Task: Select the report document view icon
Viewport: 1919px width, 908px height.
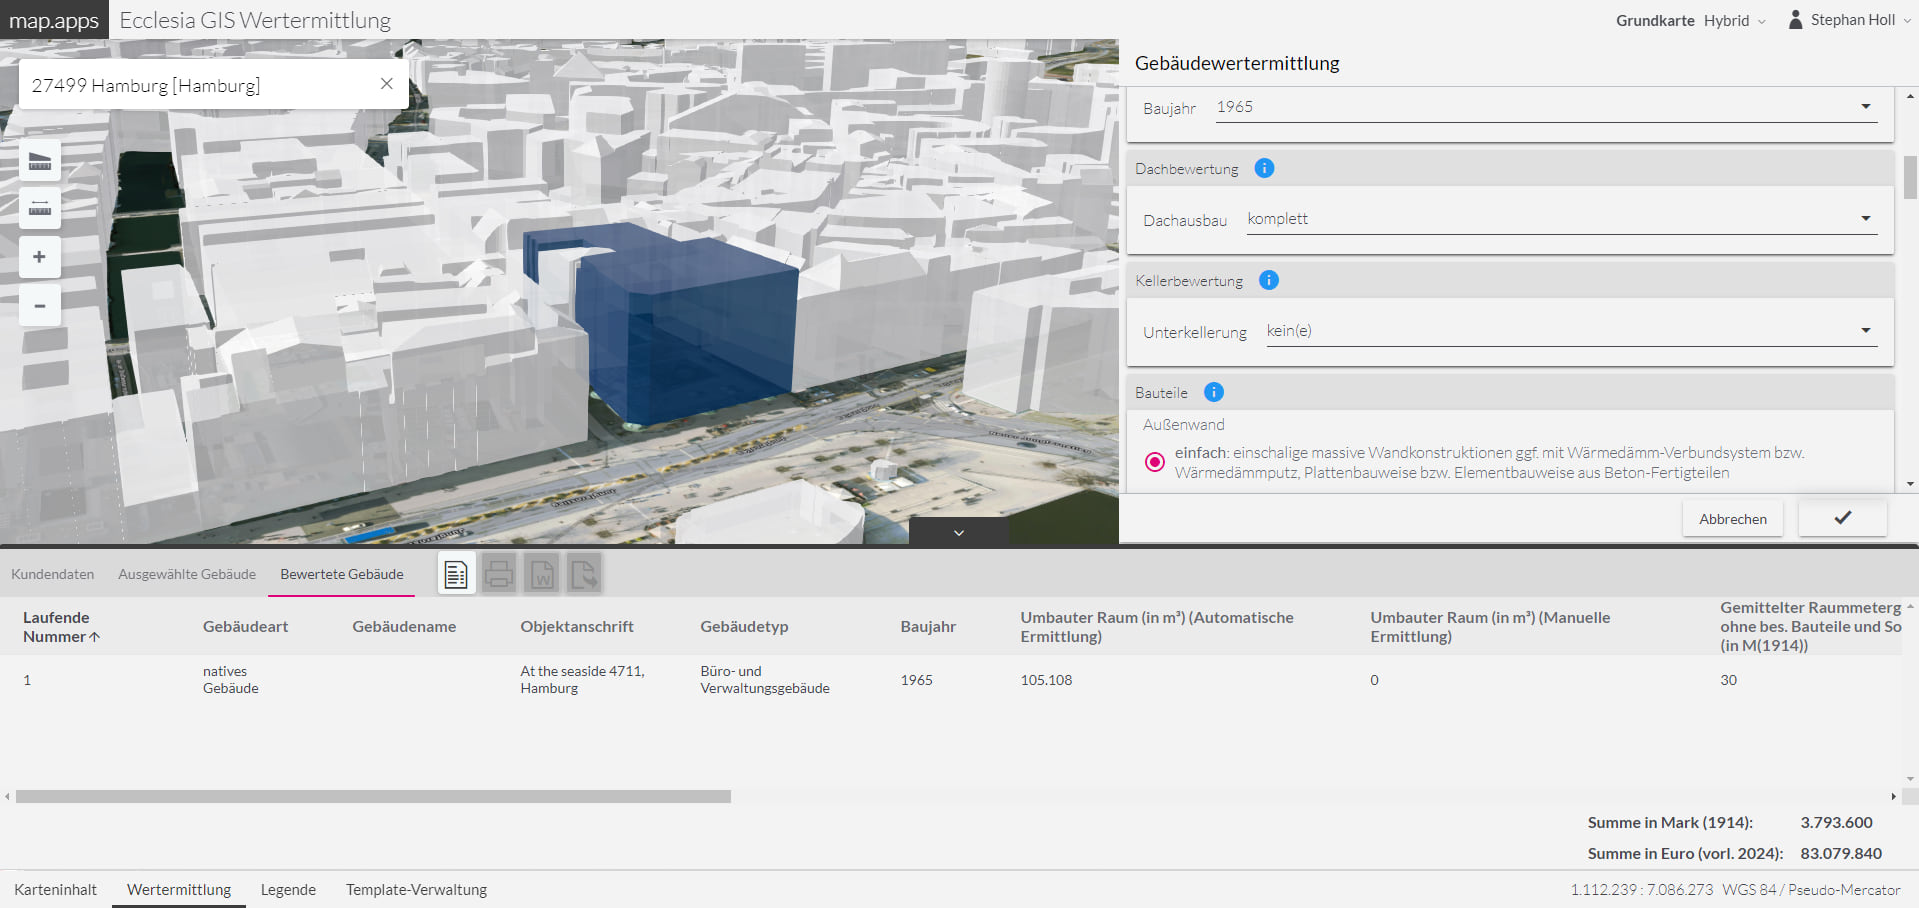Action: coord(456,573)
